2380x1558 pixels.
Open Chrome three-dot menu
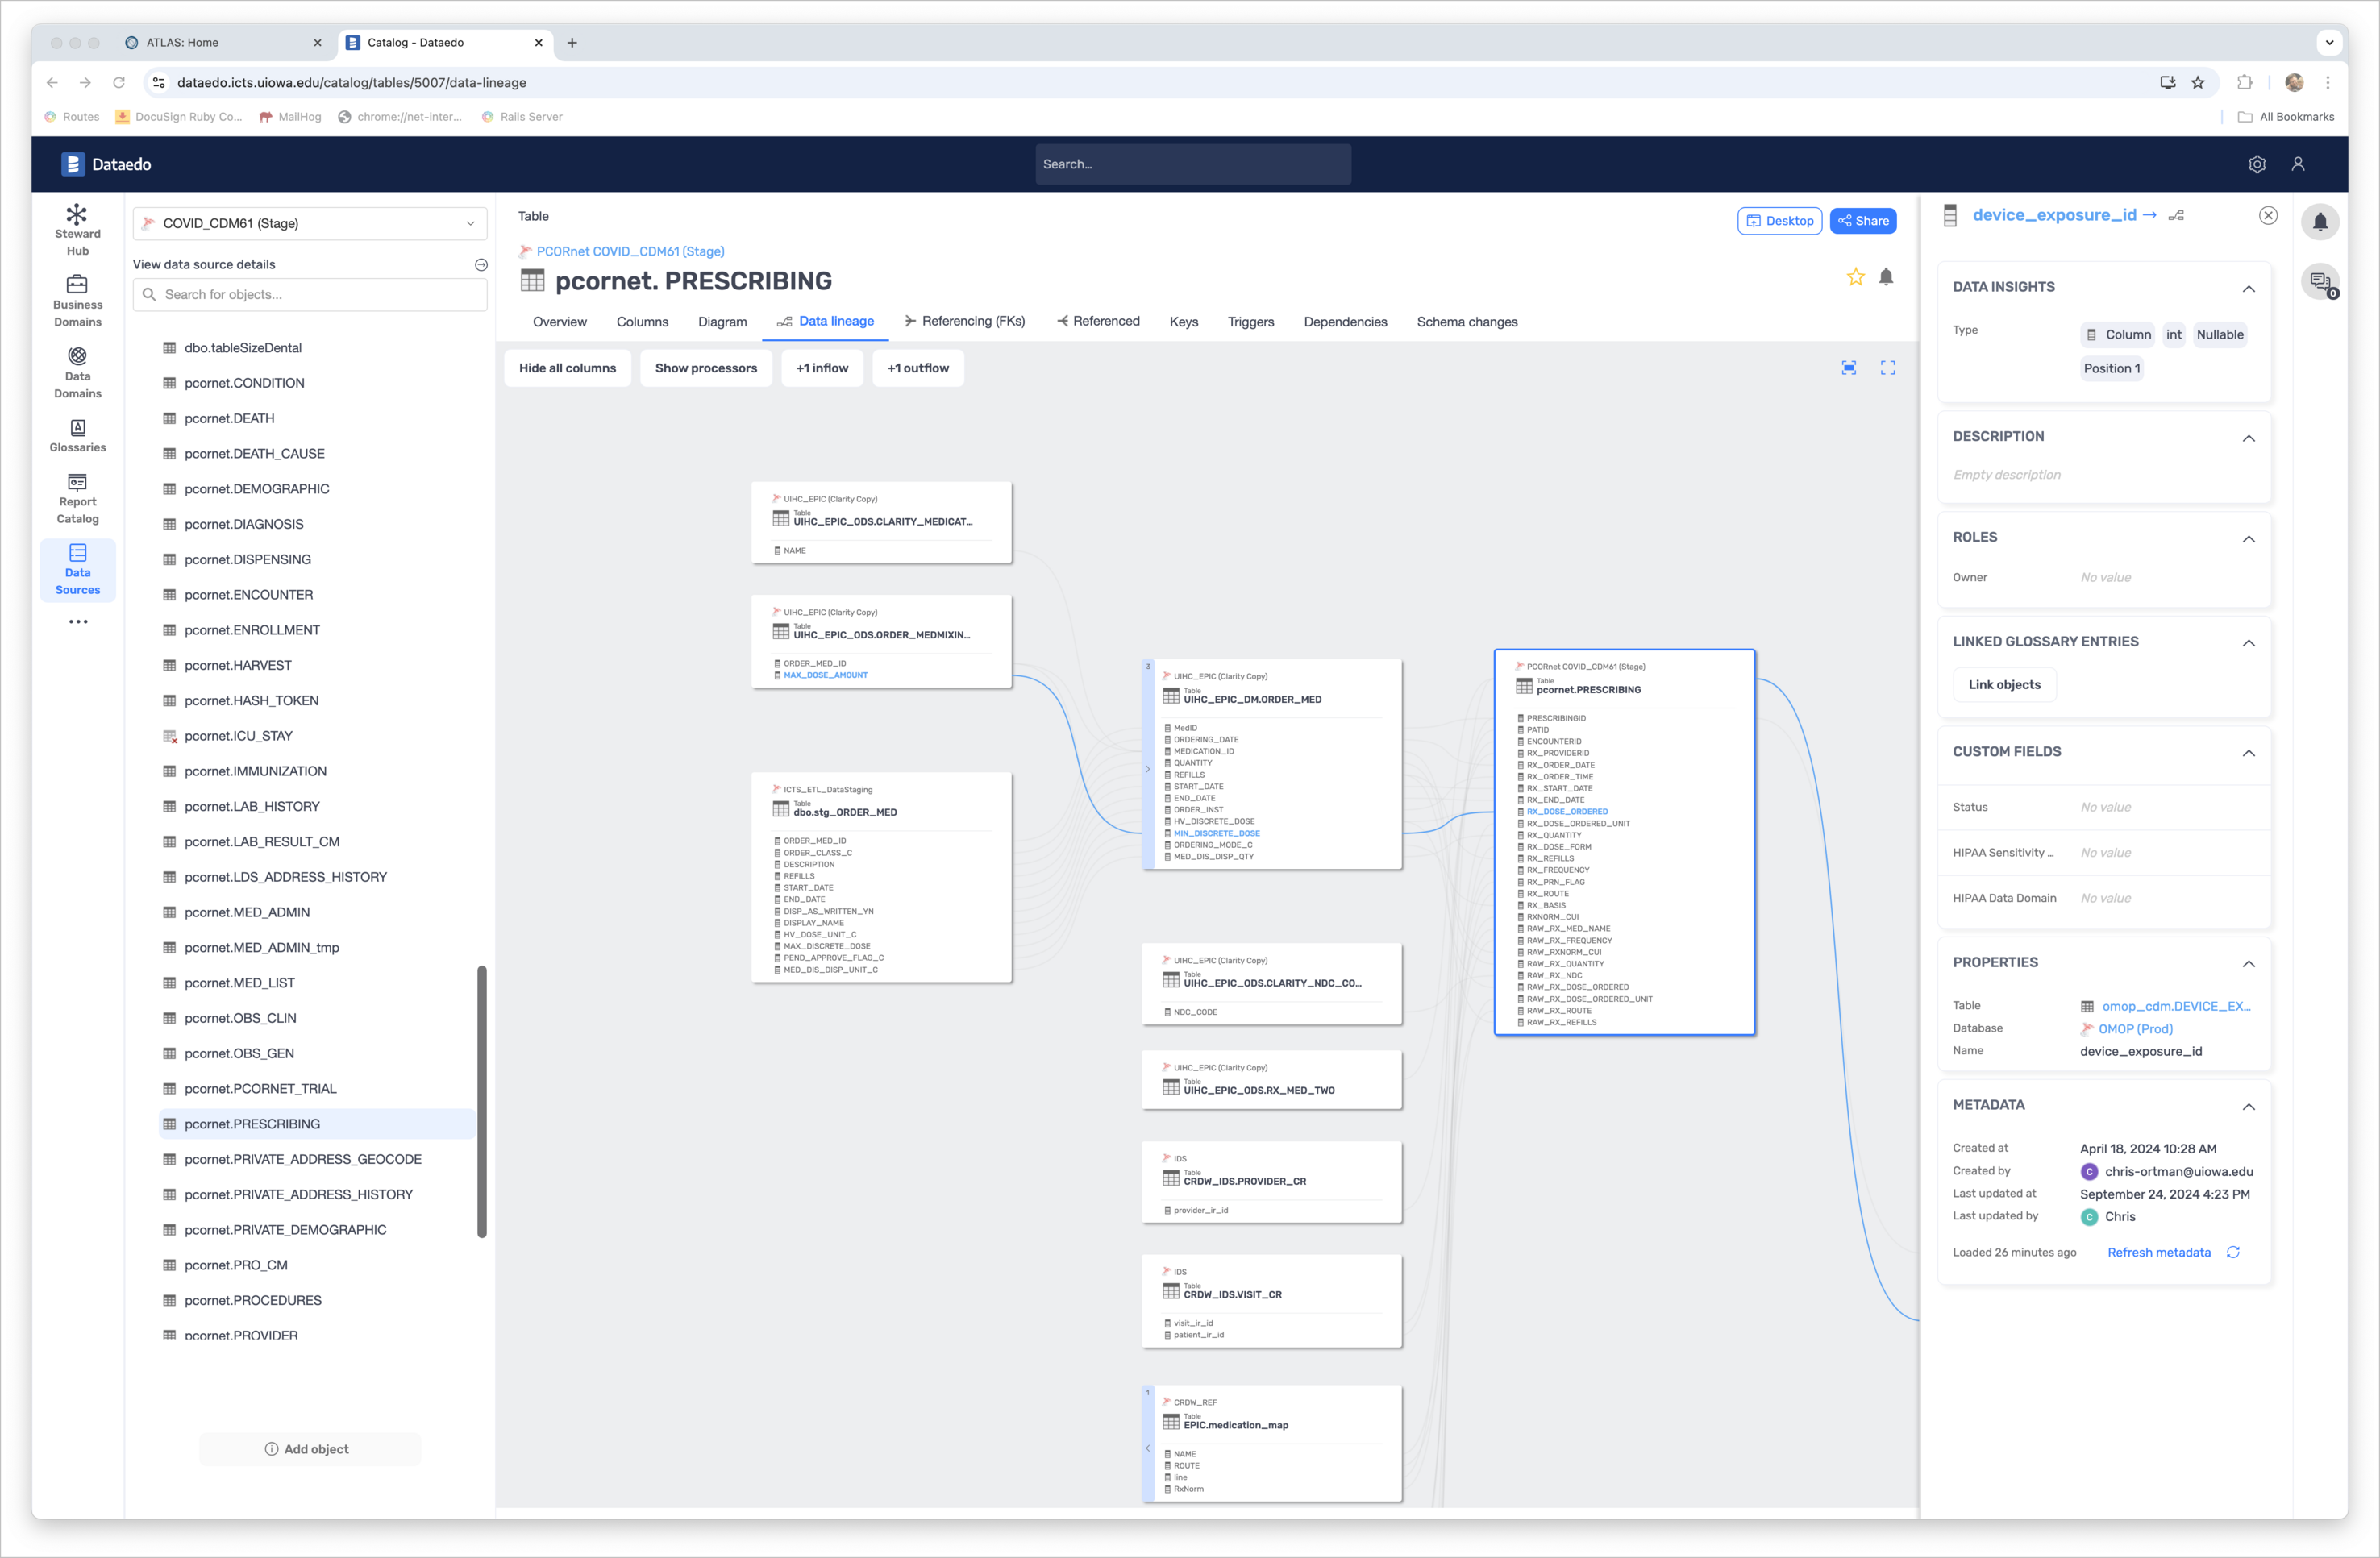[x=2328, y=82]
